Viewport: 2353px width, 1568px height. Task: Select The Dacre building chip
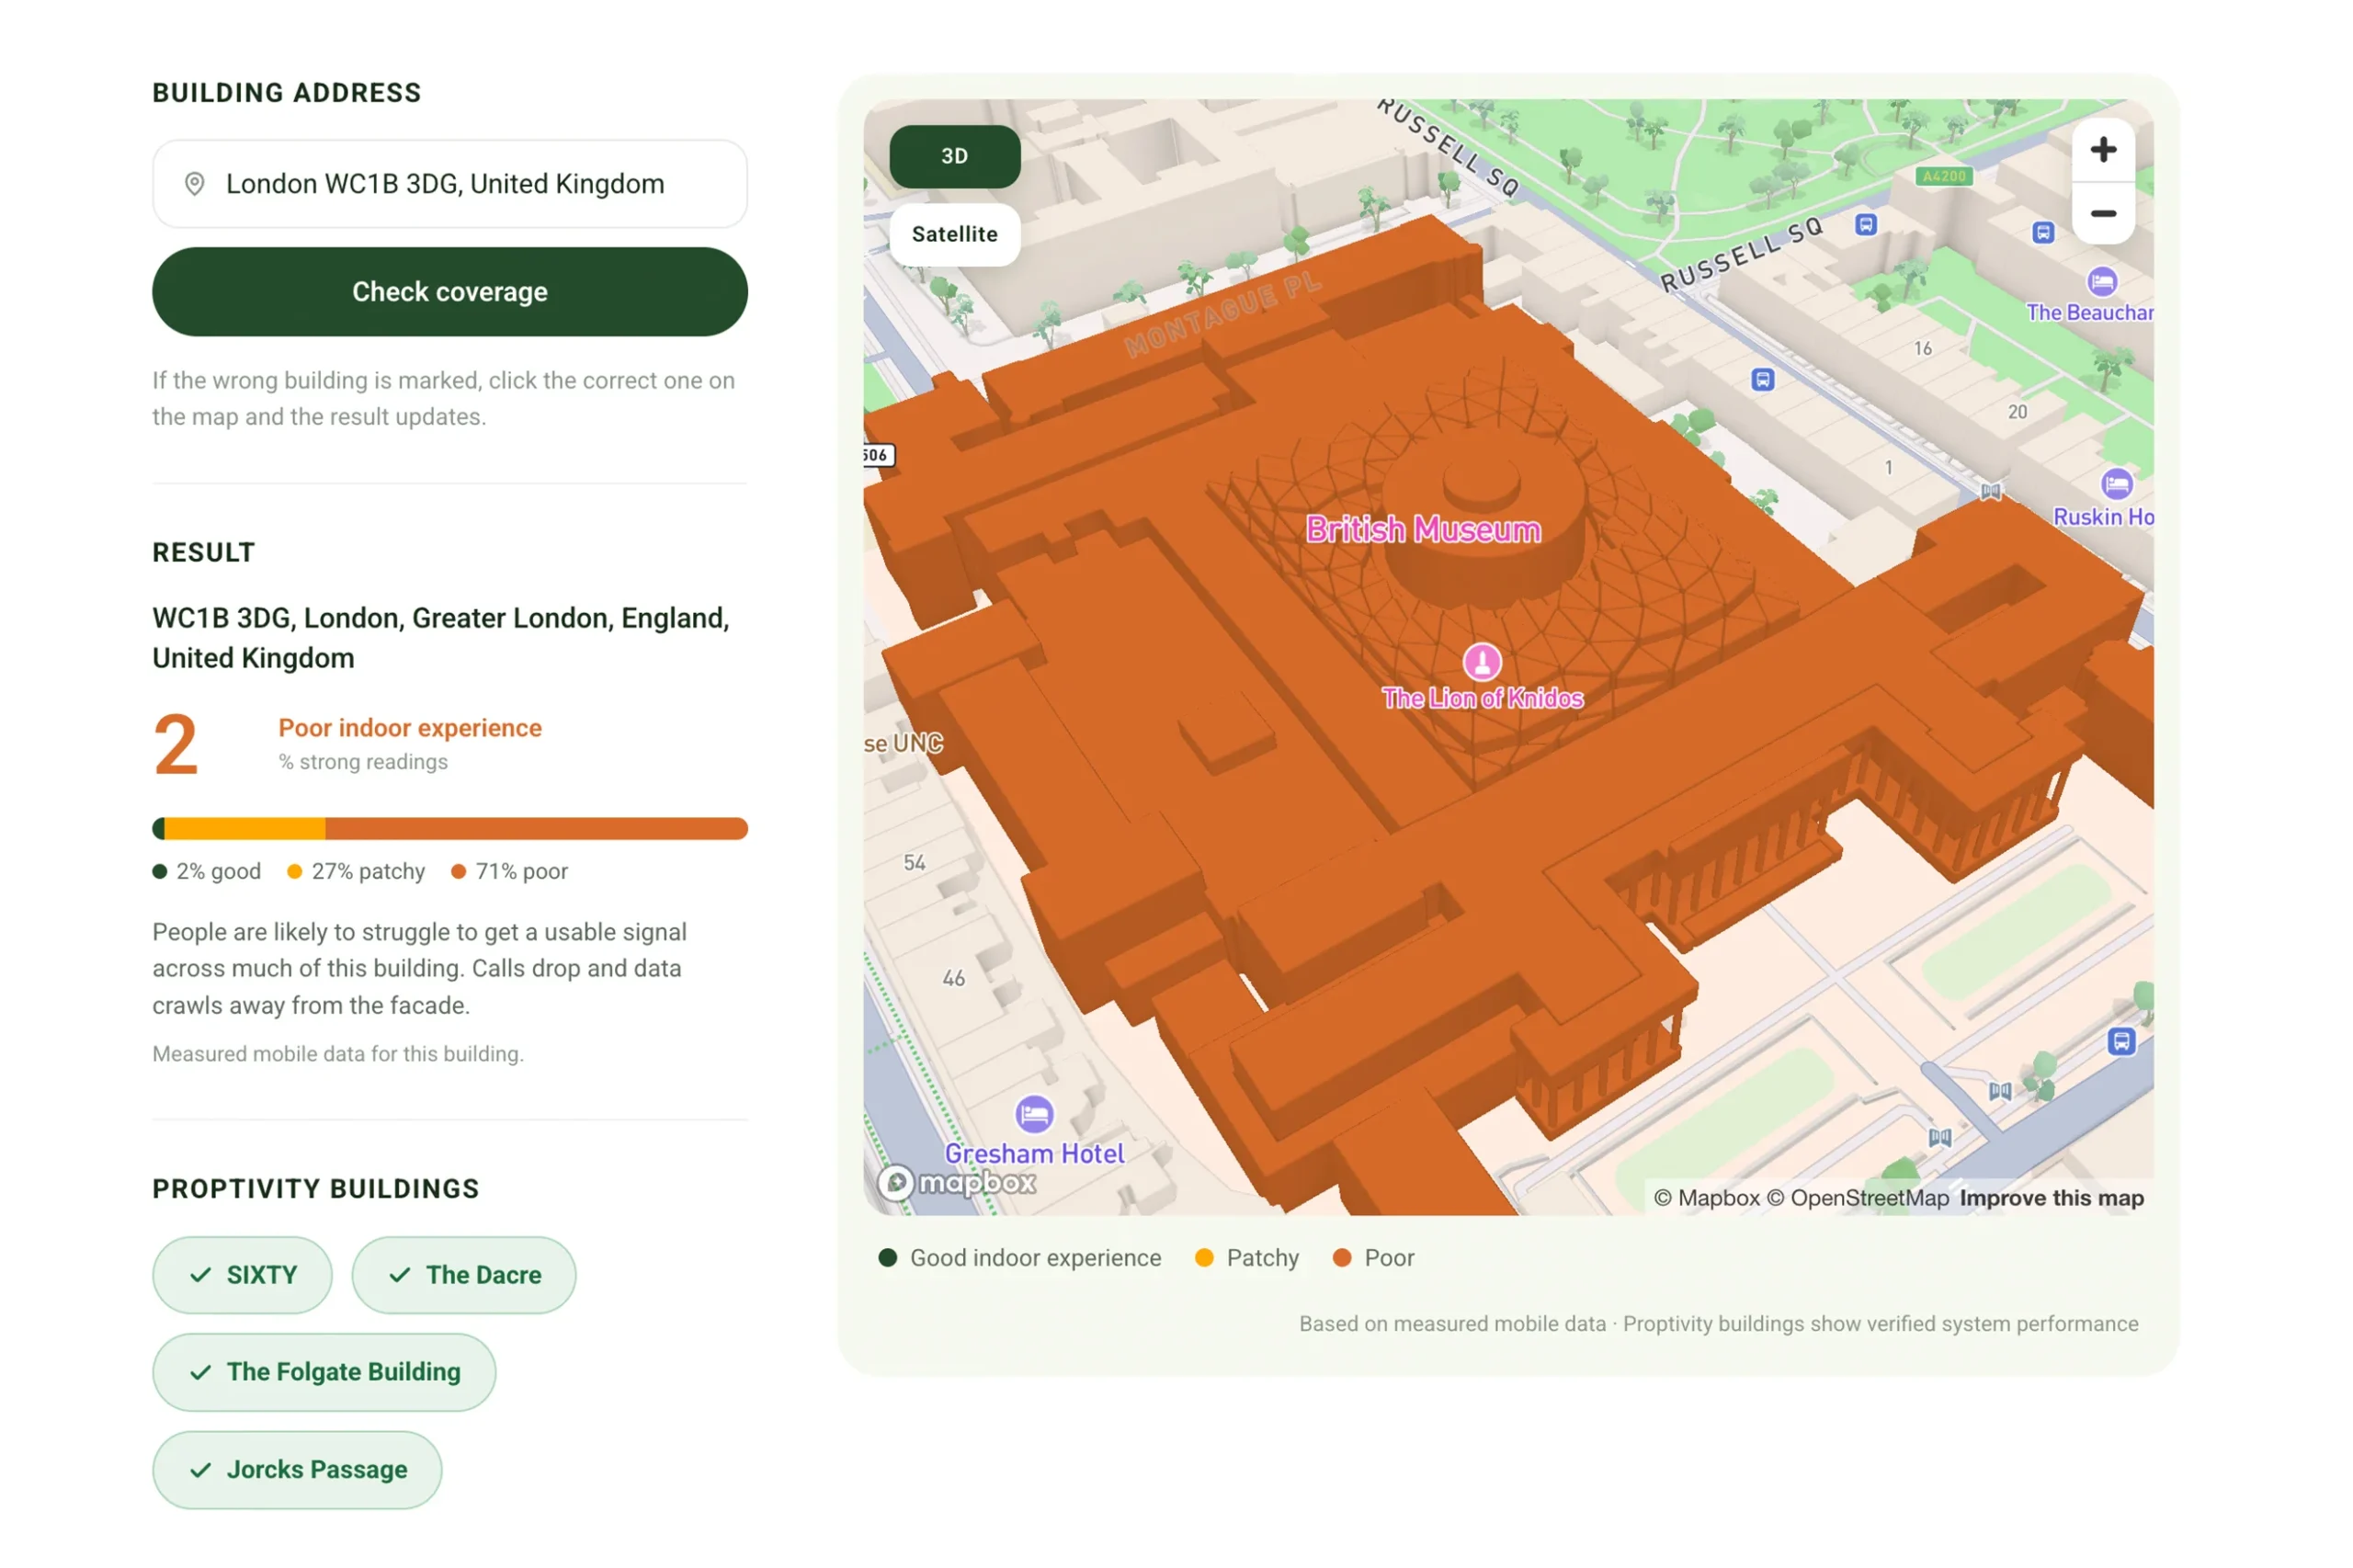(463, 1274)
